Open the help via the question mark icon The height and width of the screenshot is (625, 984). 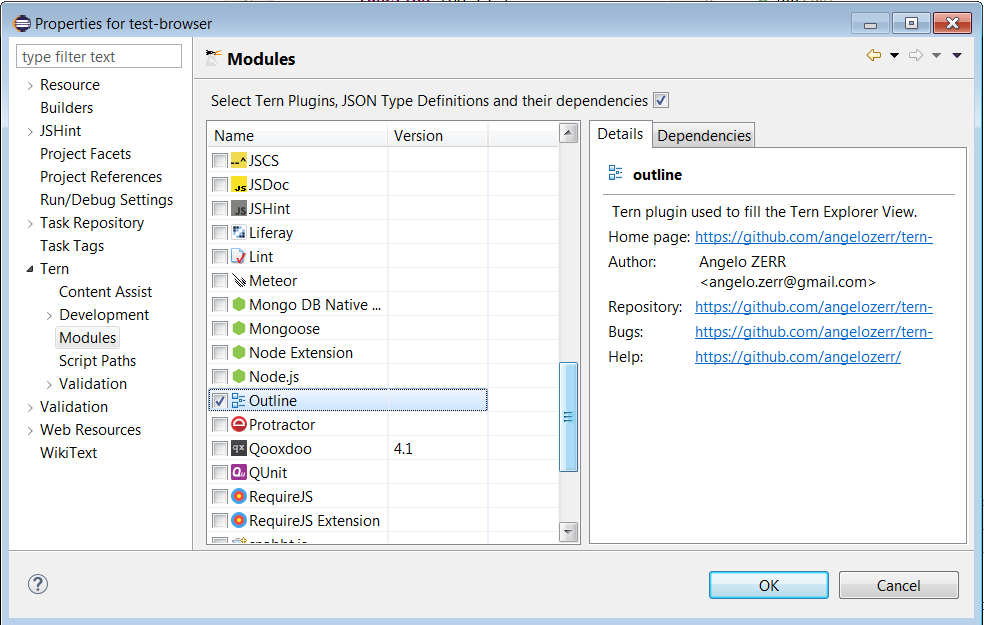pyautogui.click(x=37, y=584)
